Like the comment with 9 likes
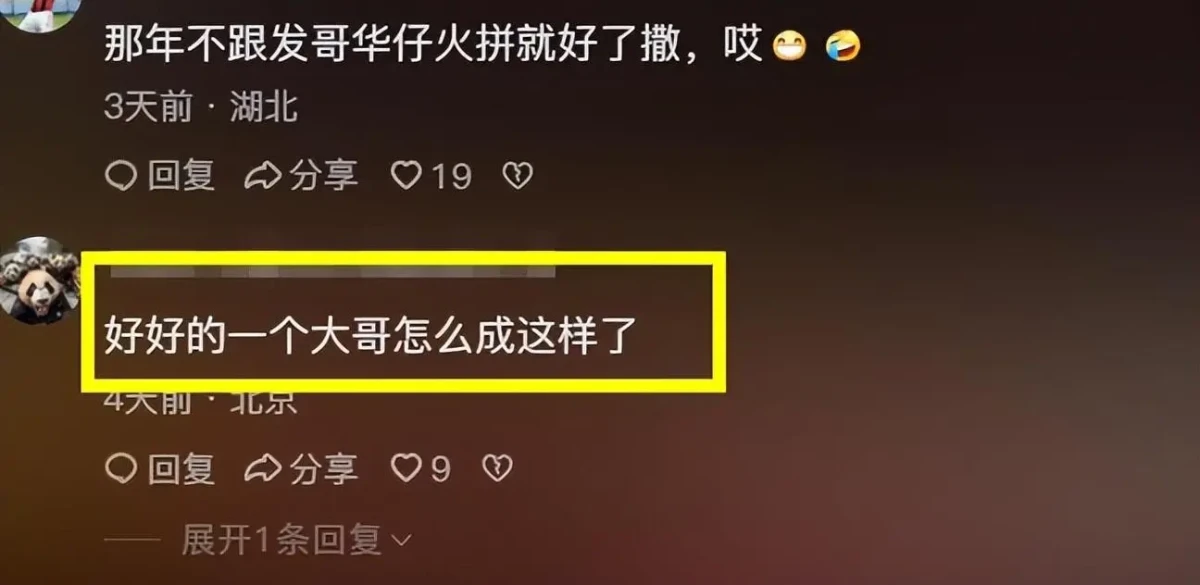 click(420, 467)
